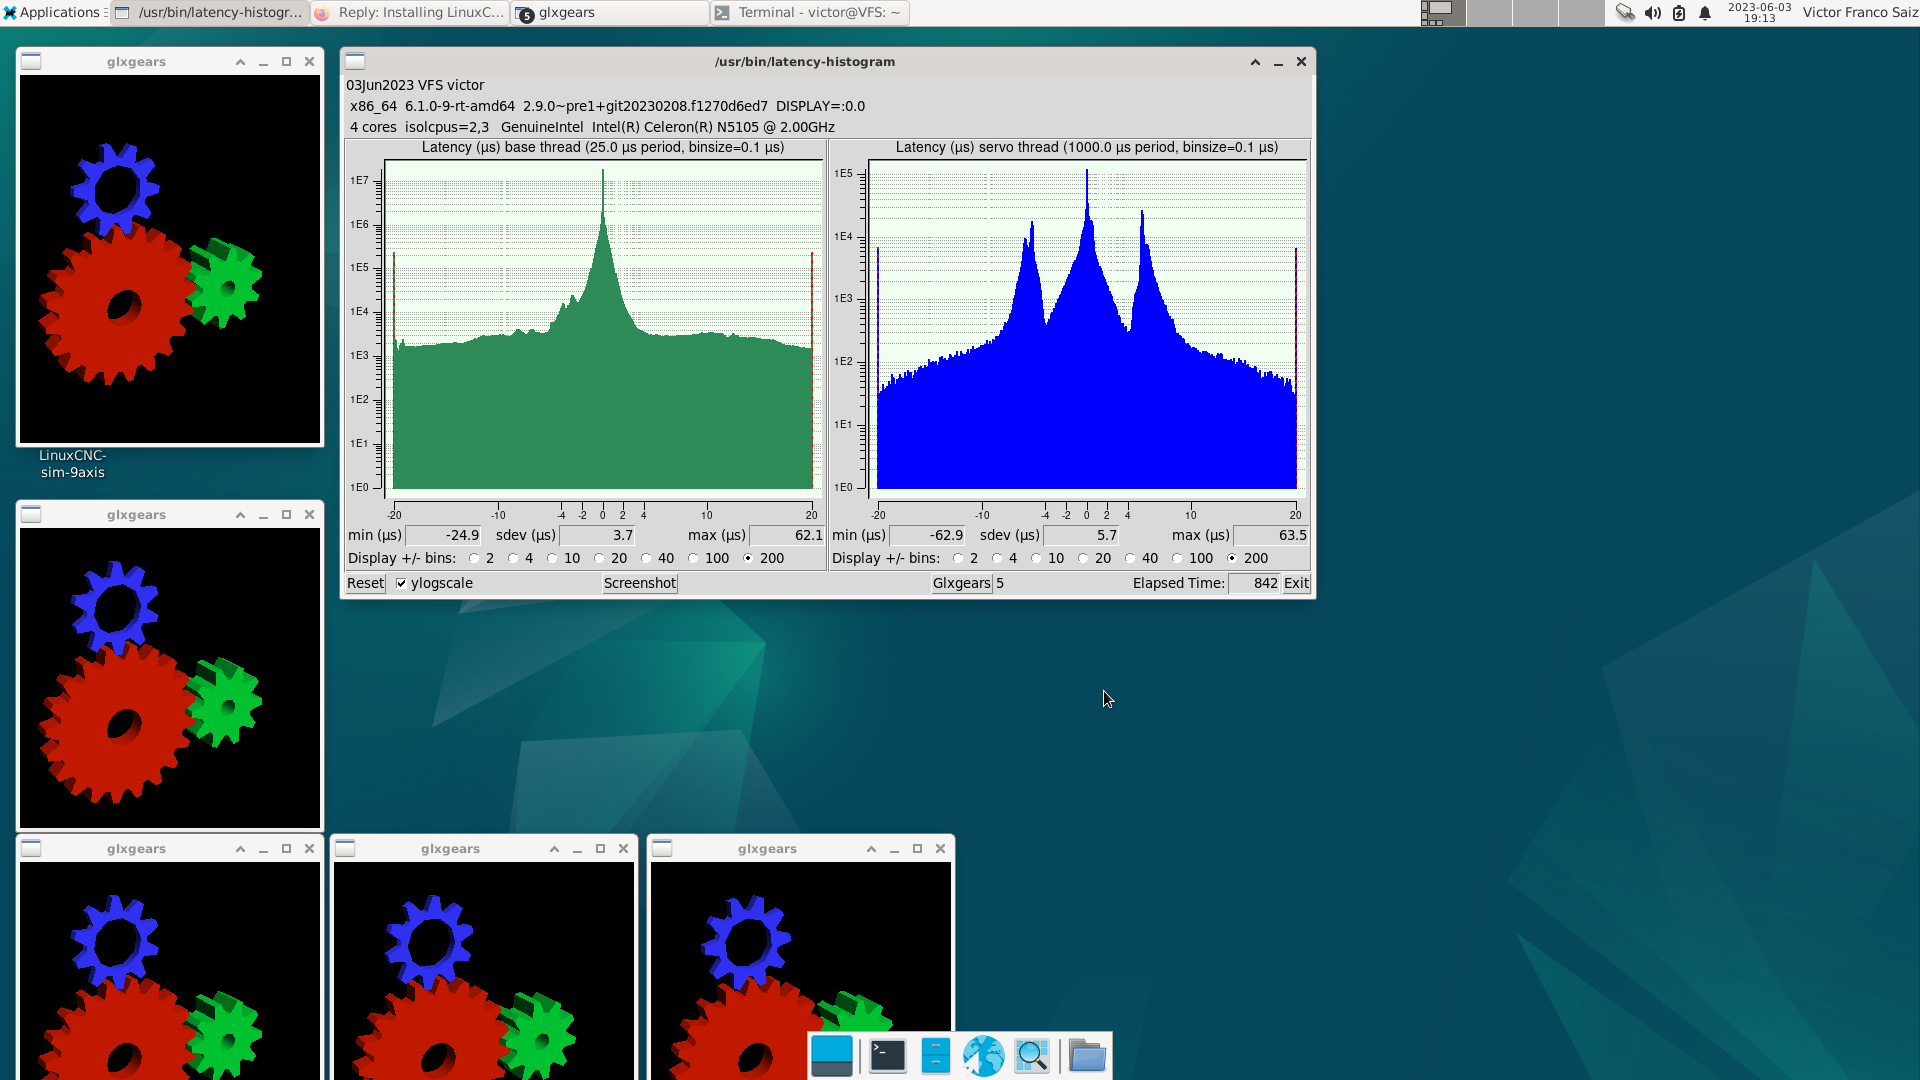Select base thread display bins 40
The width and height of the screenshot is (1920, 1080).
click(x=646, y=558)
